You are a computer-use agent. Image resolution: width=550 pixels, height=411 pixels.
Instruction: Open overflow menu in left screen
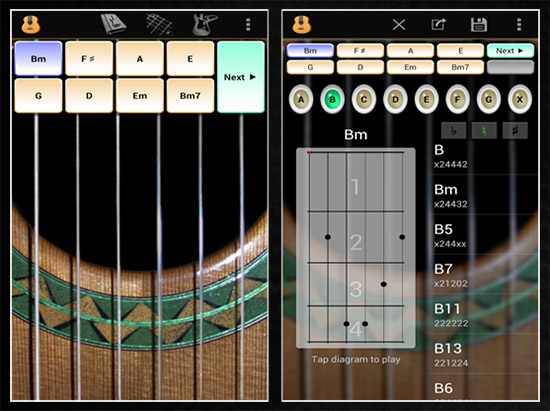pyautogui.click(x=248, y=25)
